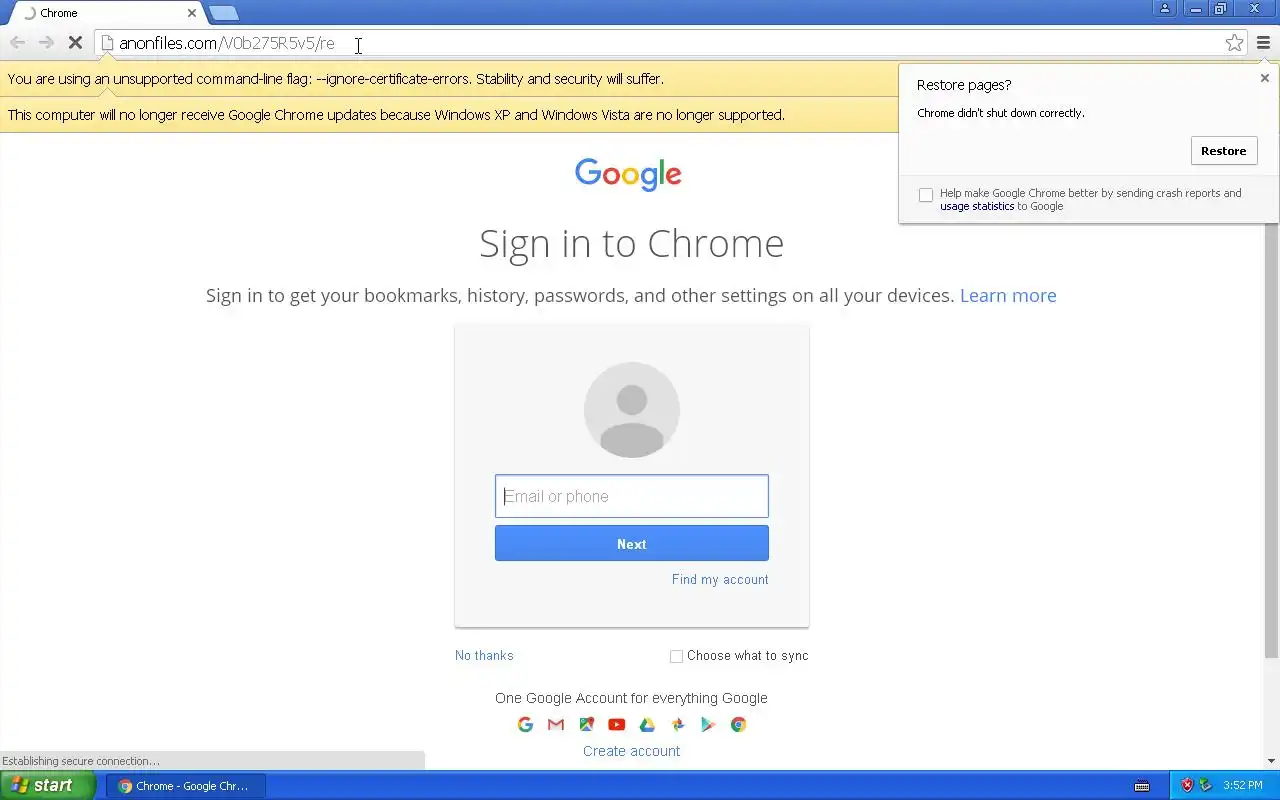1280x800 pixels.
Task: Click the Google Drive icon
Action: pos(647,725)
